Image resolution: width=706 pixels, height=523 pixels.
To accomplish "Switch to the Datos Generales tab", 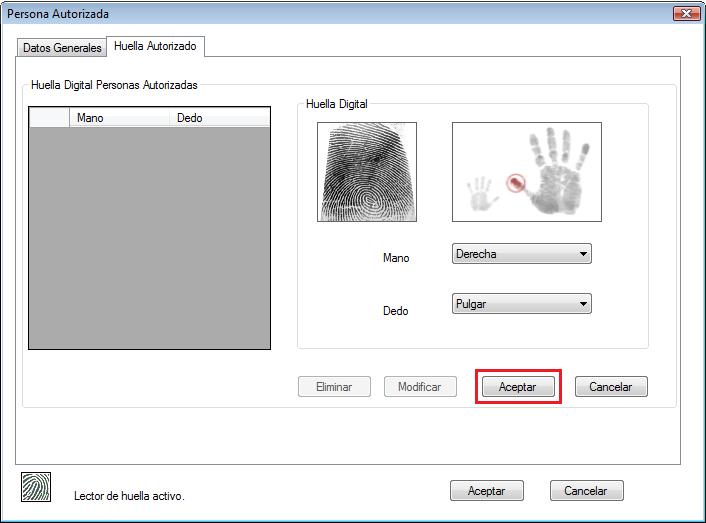I will click(62, 48).
